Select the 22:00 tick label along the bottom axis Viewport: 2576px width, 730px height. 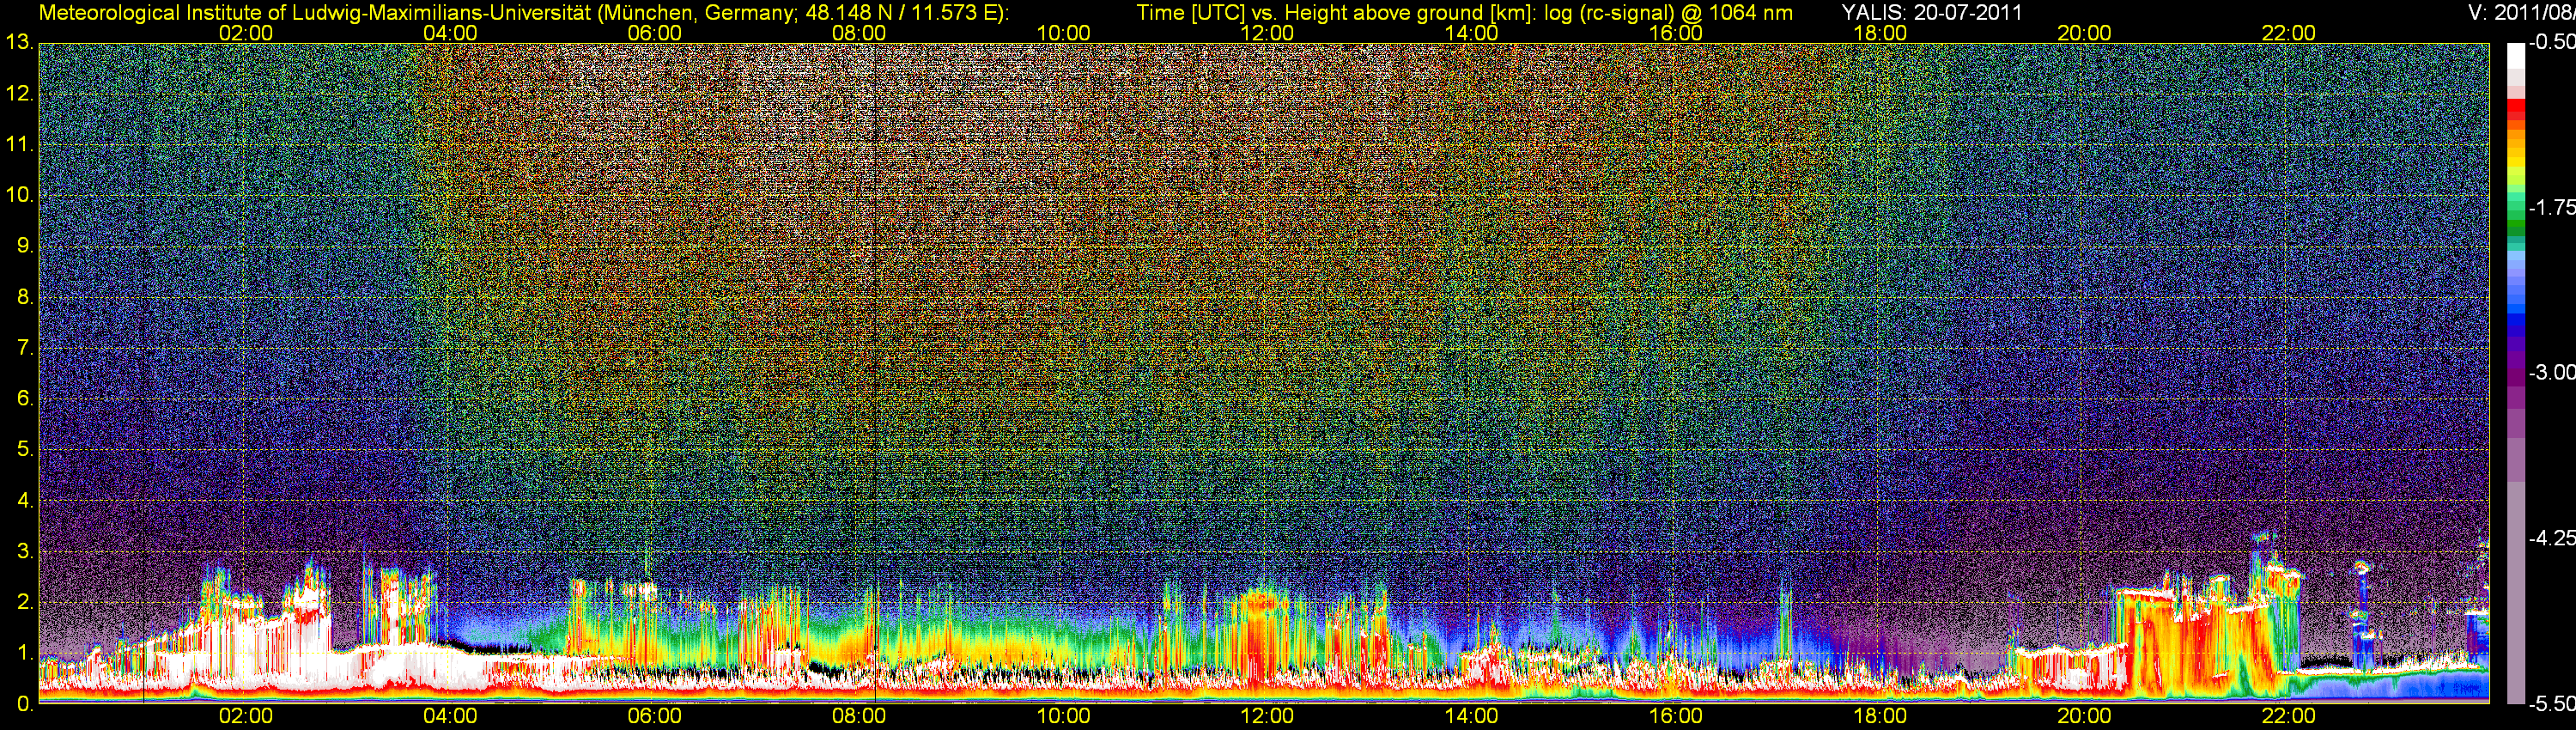click(x=2288, y=716)
